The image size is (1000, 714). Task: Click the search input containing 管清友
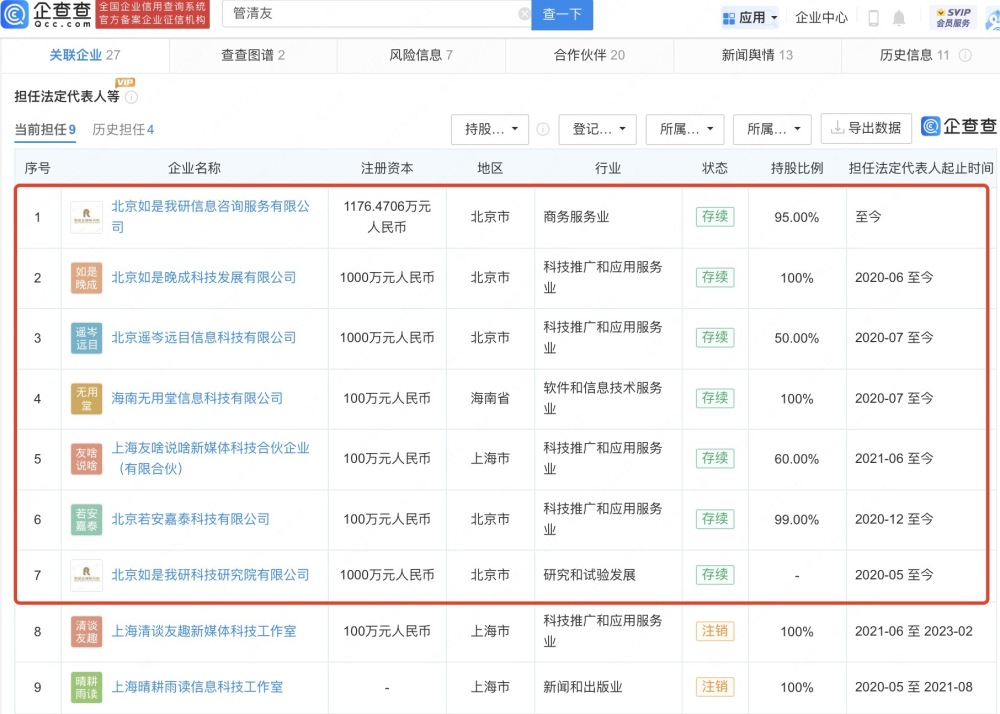pos(370,15)
